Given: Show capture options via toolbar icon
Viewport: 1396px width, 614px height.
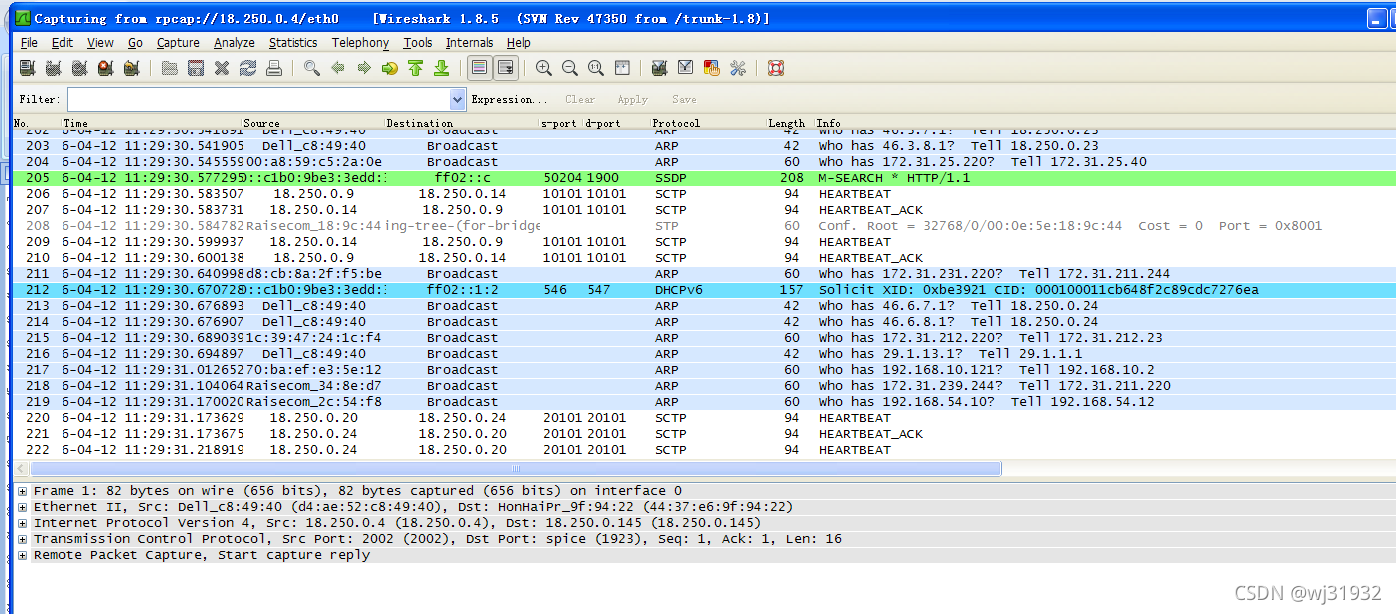Looking at the screenshot, I should [x=53, y=68].
